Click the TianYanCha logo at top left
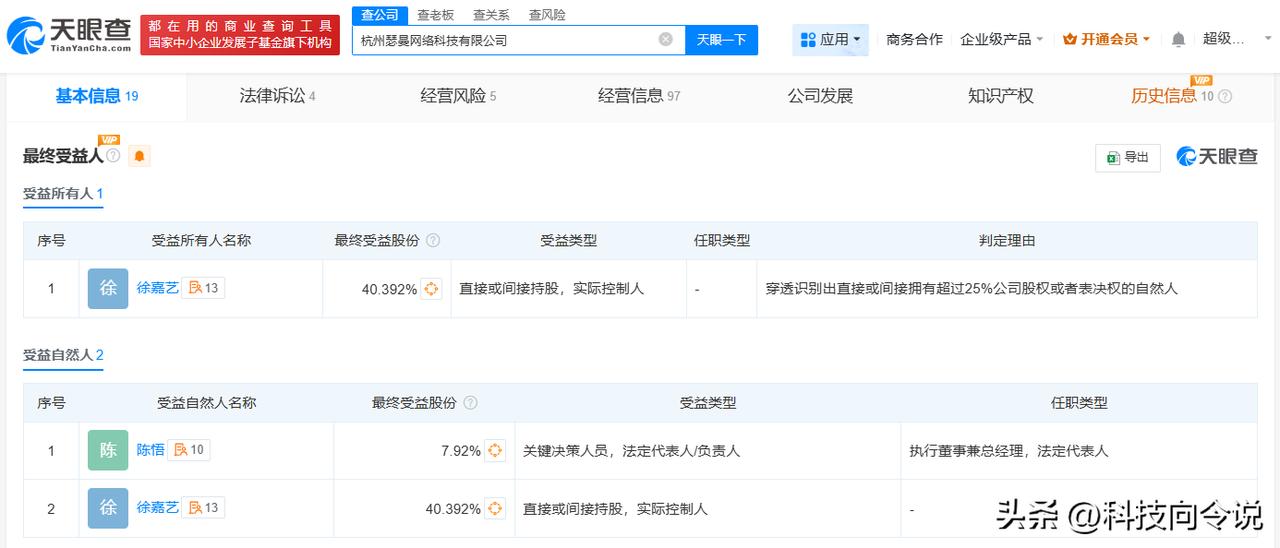Screen dimensions: 1280x548 tap(68, 35)
